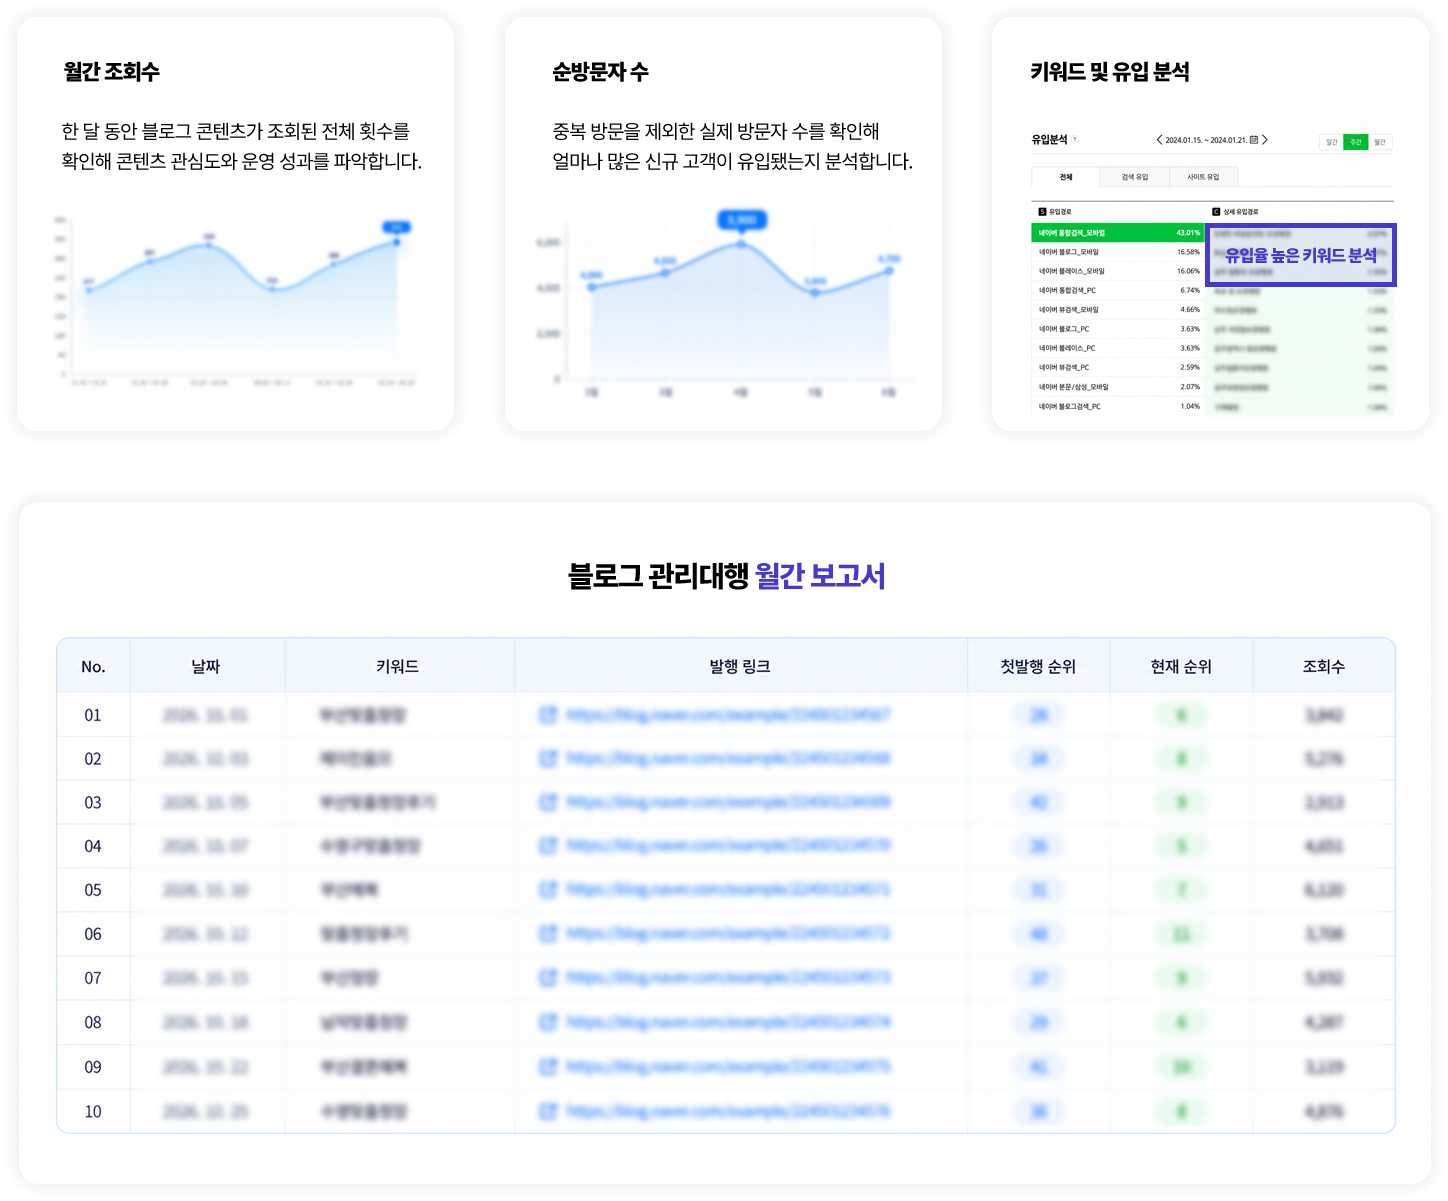The image size is (1448, 1201).
Task: Go to next week with right chevron
Action: coord(1265,140)
